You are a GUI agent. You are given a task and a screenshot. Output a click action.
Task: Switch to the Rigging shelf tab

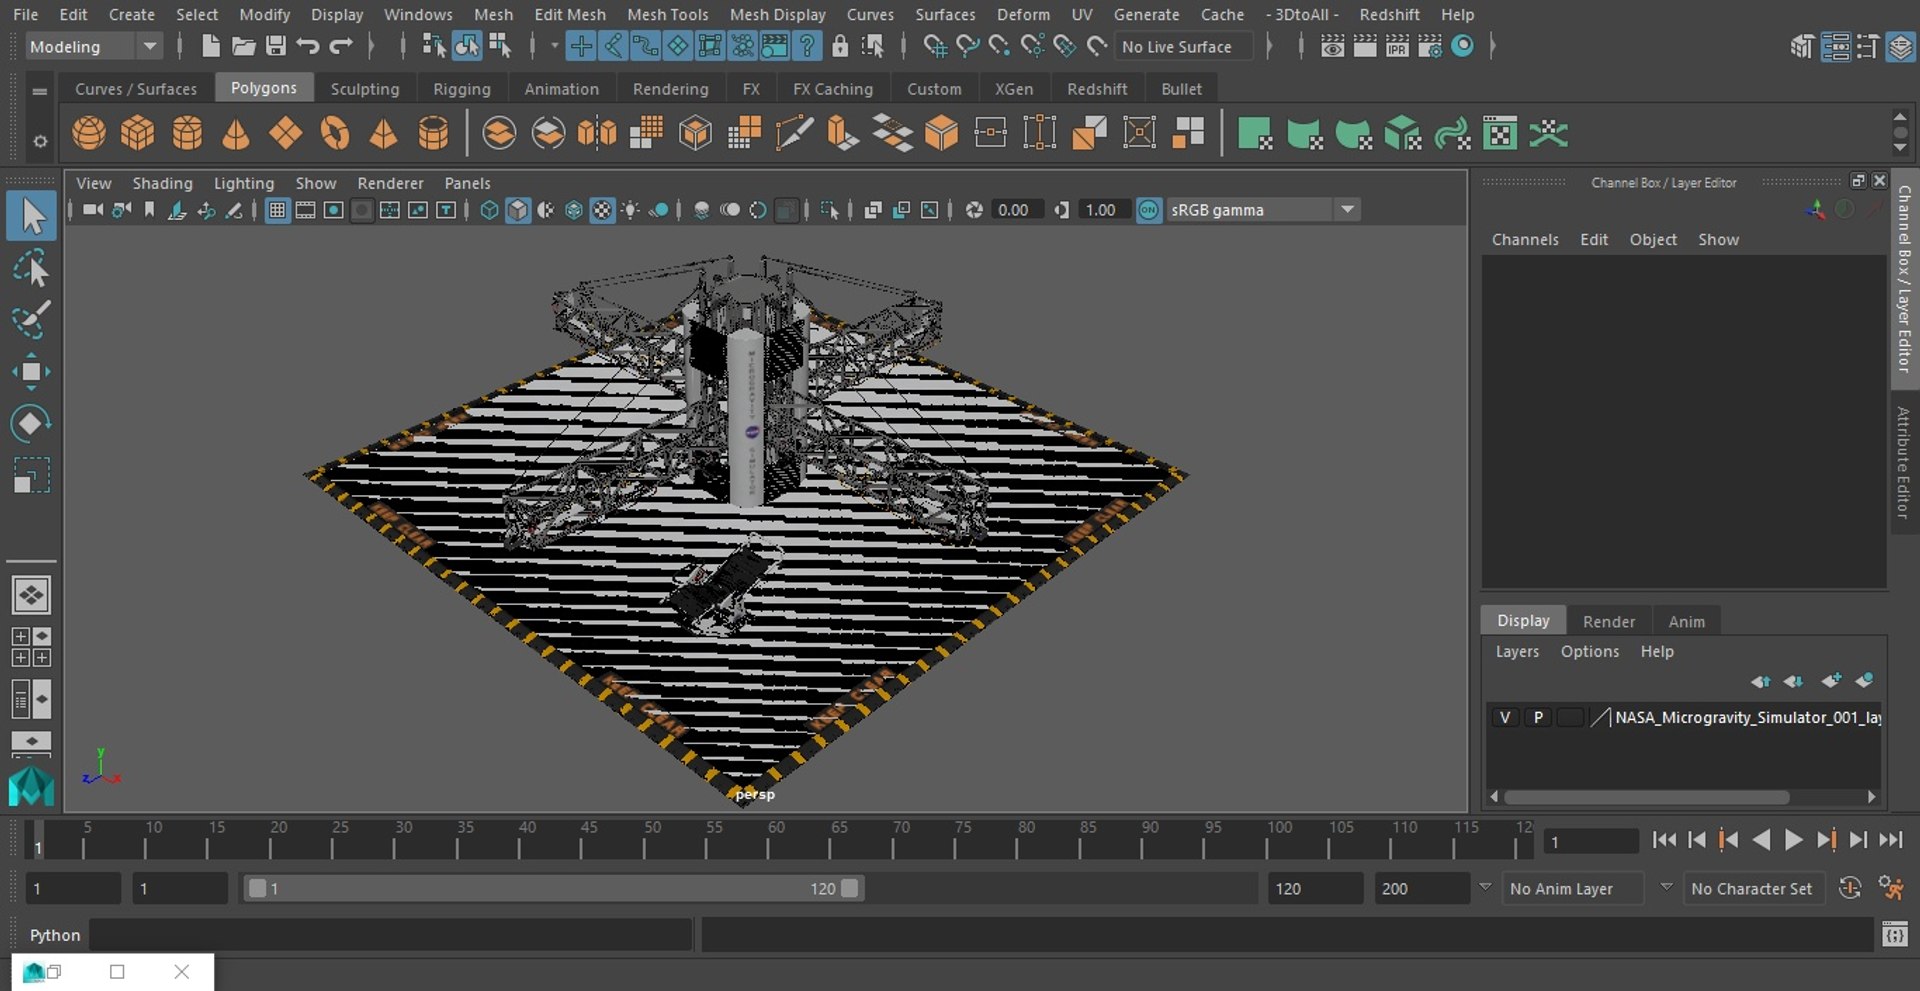point(461,89)
